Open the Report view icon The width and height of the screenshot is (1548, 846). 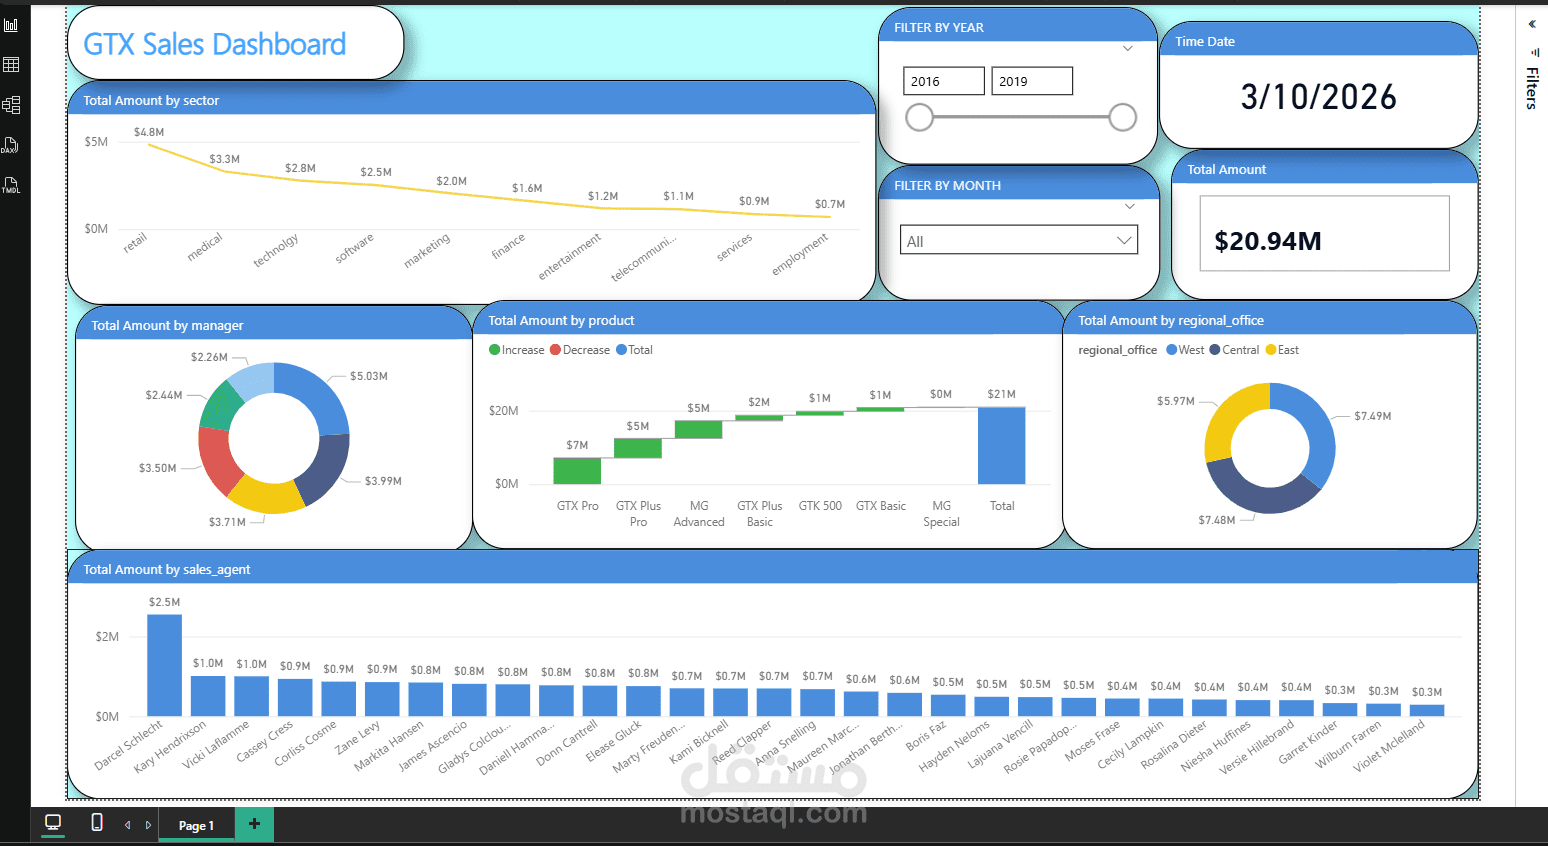click(11, 24)
